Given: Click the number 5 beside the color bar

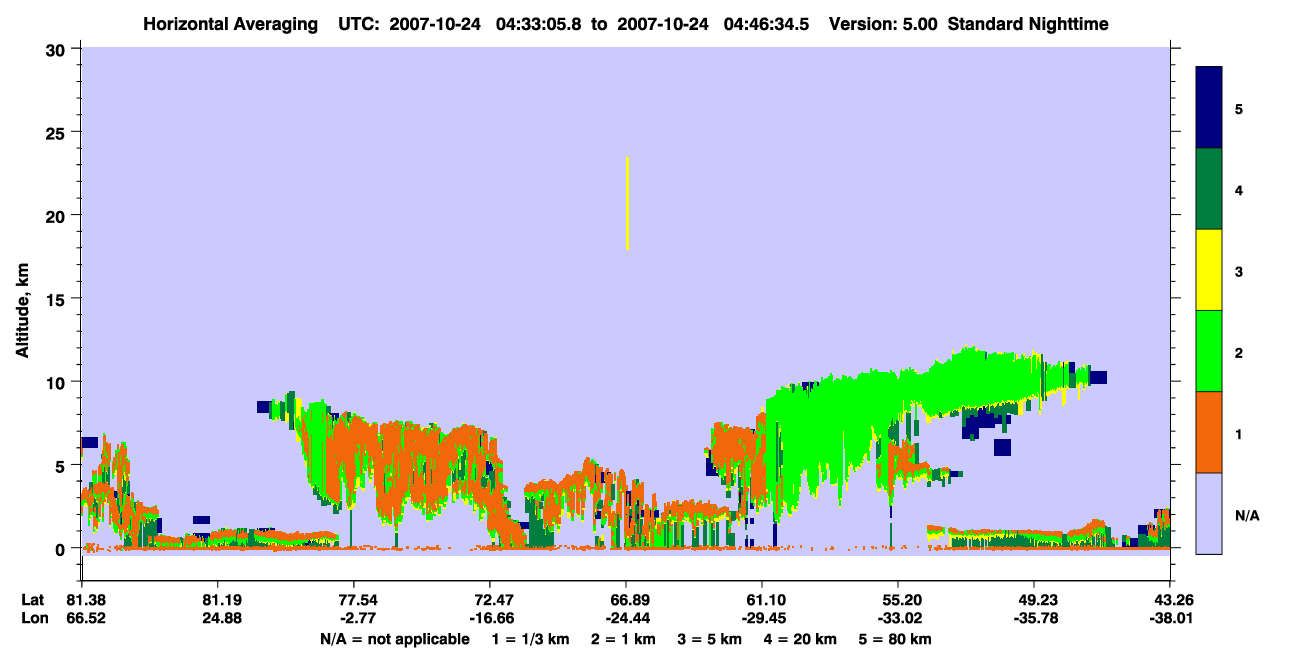Looking at the screenshot, I should (x=1239, y=108).
